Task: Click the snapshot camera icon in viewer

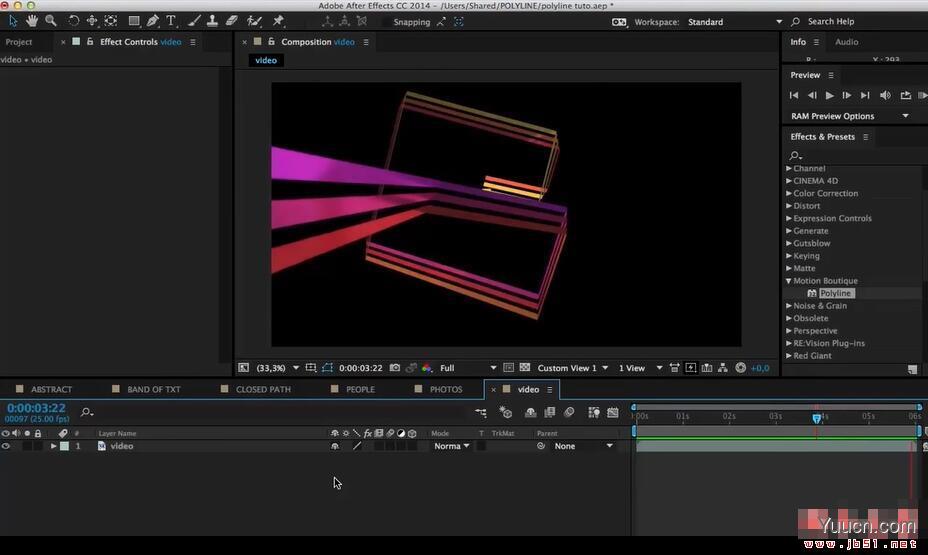Action: pyautogui.click(x=395, y=368)
